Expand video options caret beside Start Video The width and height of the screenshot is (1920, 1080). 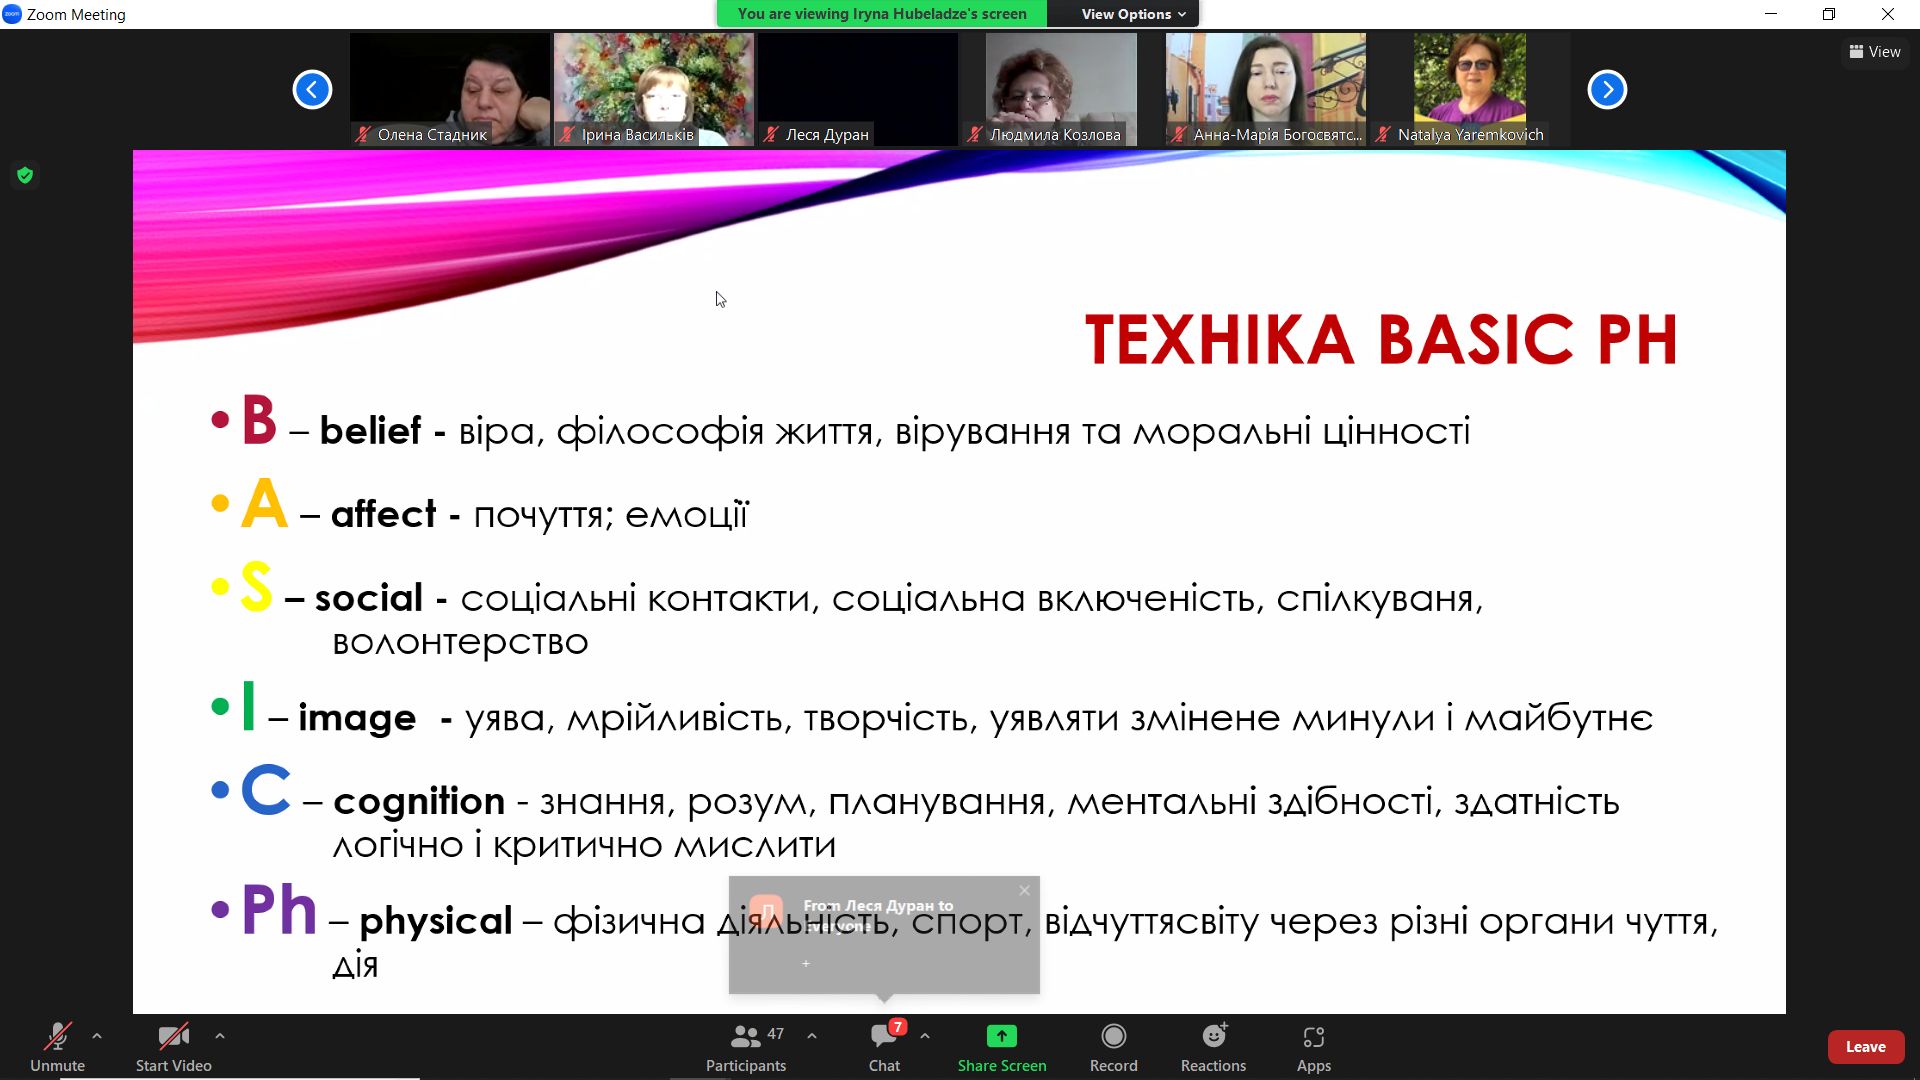click(220, 1036)
